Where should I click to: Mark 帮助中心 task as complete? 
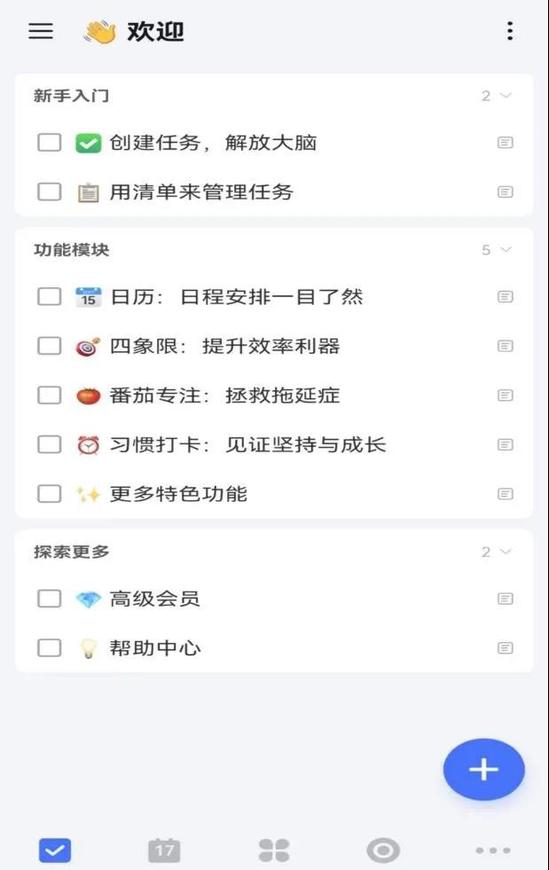coord(49,648)
